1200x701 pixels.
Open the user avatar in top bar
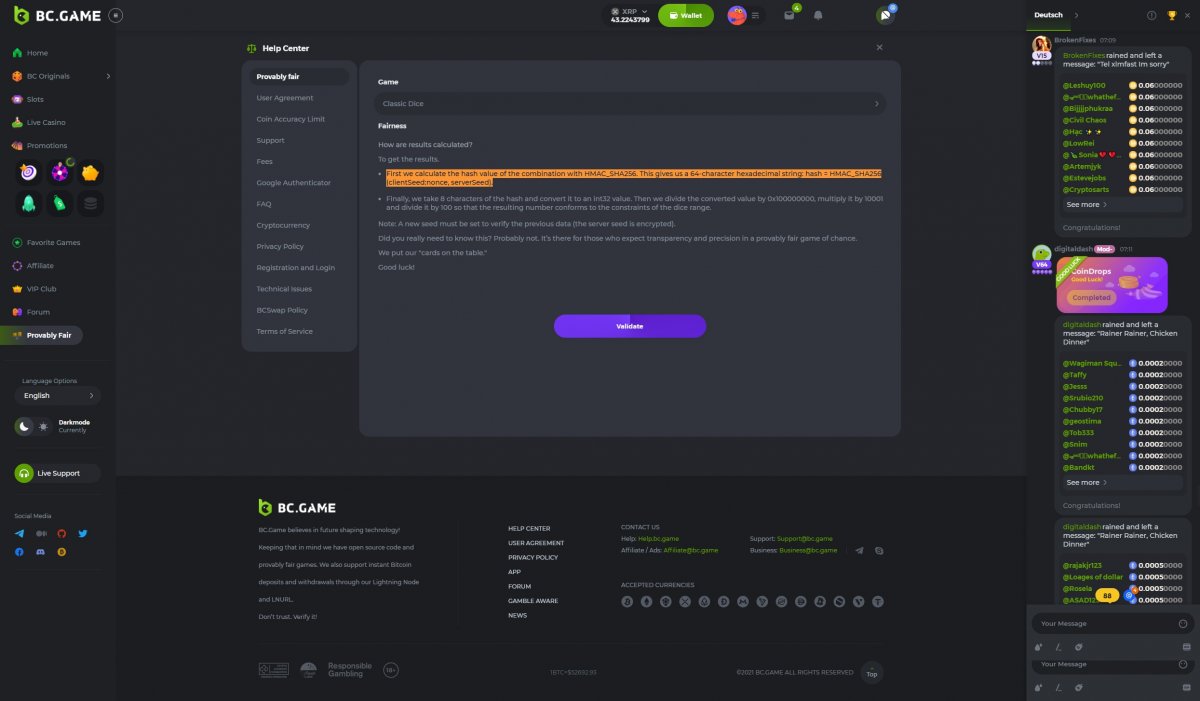click(x=737, y=16)
